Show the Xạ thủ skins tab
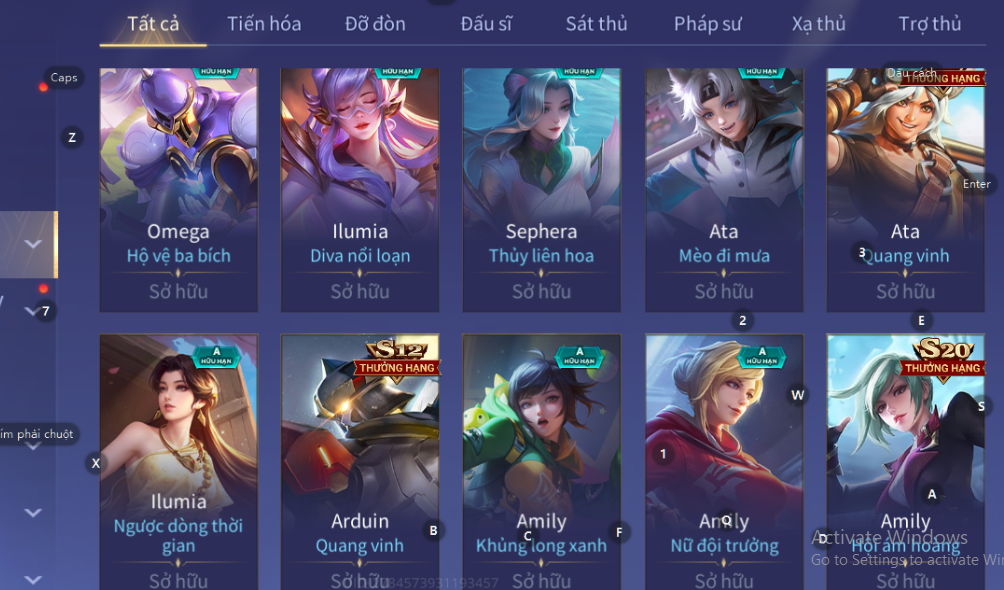Screen dimensions: 1004x590 (x=818, y=24)
